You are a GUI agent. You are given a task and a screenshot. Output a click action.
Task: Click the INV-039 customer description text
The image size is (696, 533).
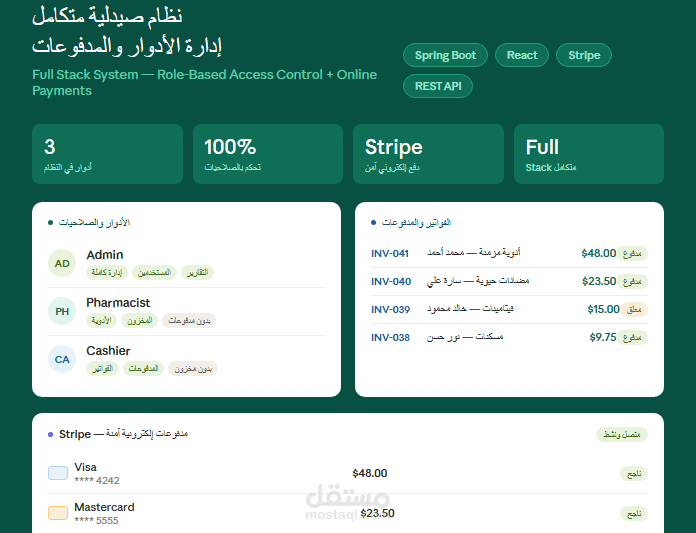coord(471,308)
